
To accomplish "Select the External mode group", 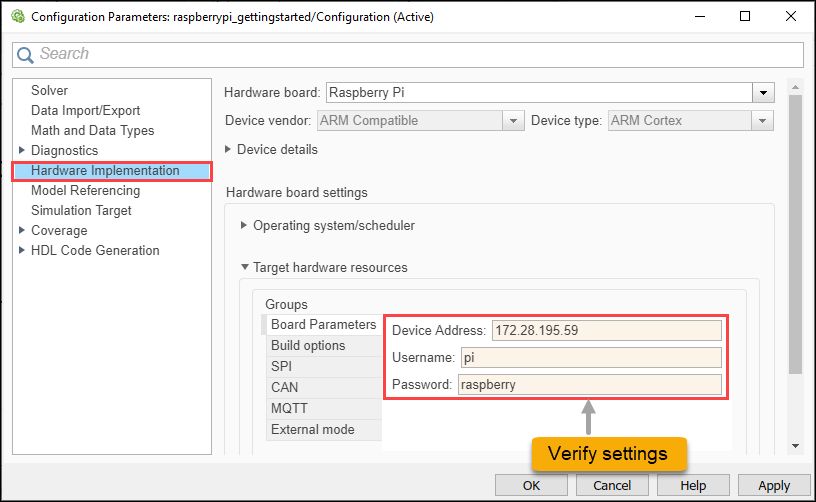I will [312, 430].
